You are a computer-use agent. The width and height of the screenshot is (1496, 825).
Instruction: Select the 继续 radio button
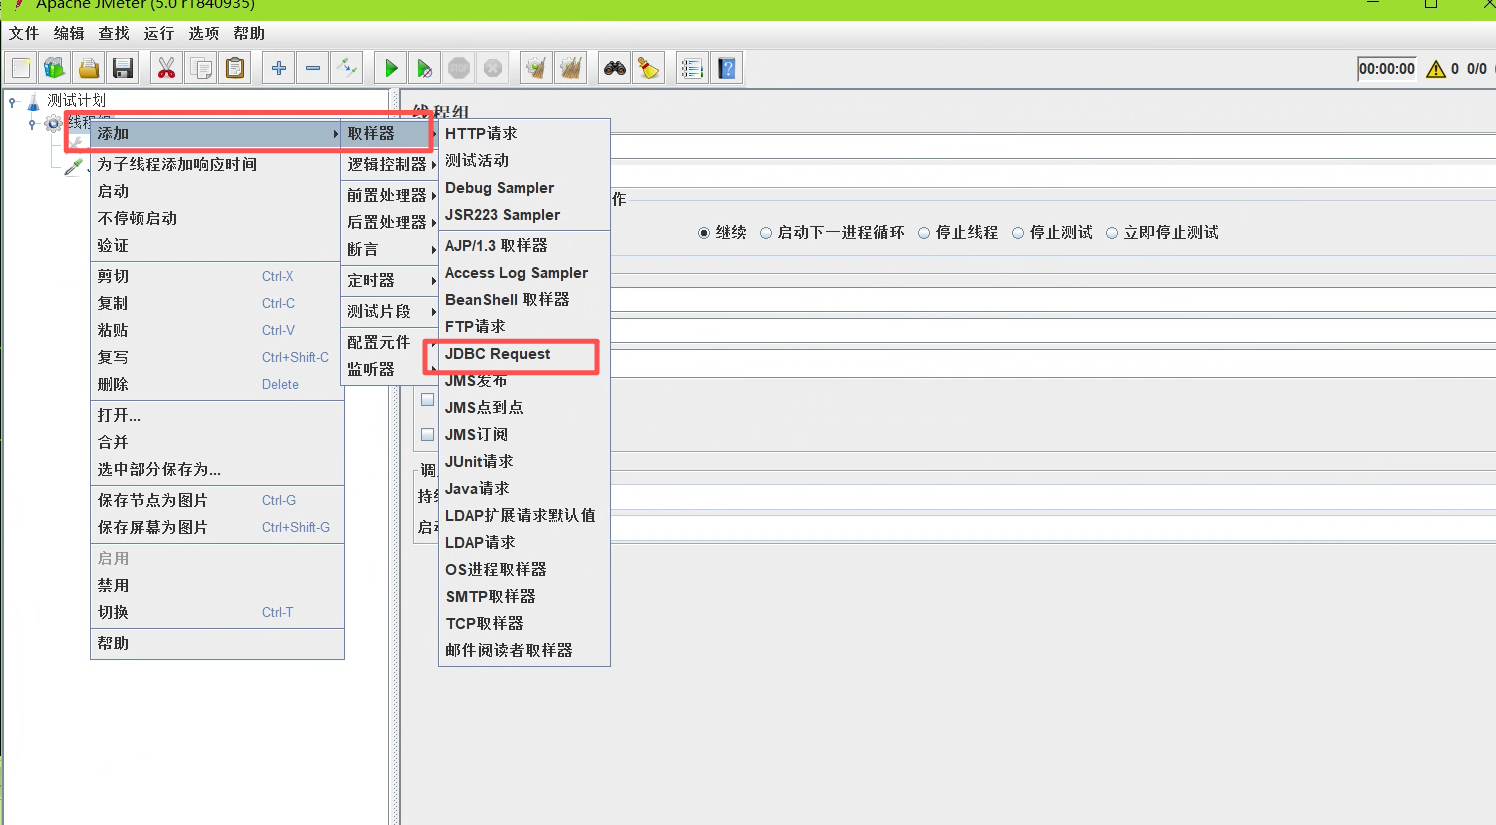coord(704,233)
